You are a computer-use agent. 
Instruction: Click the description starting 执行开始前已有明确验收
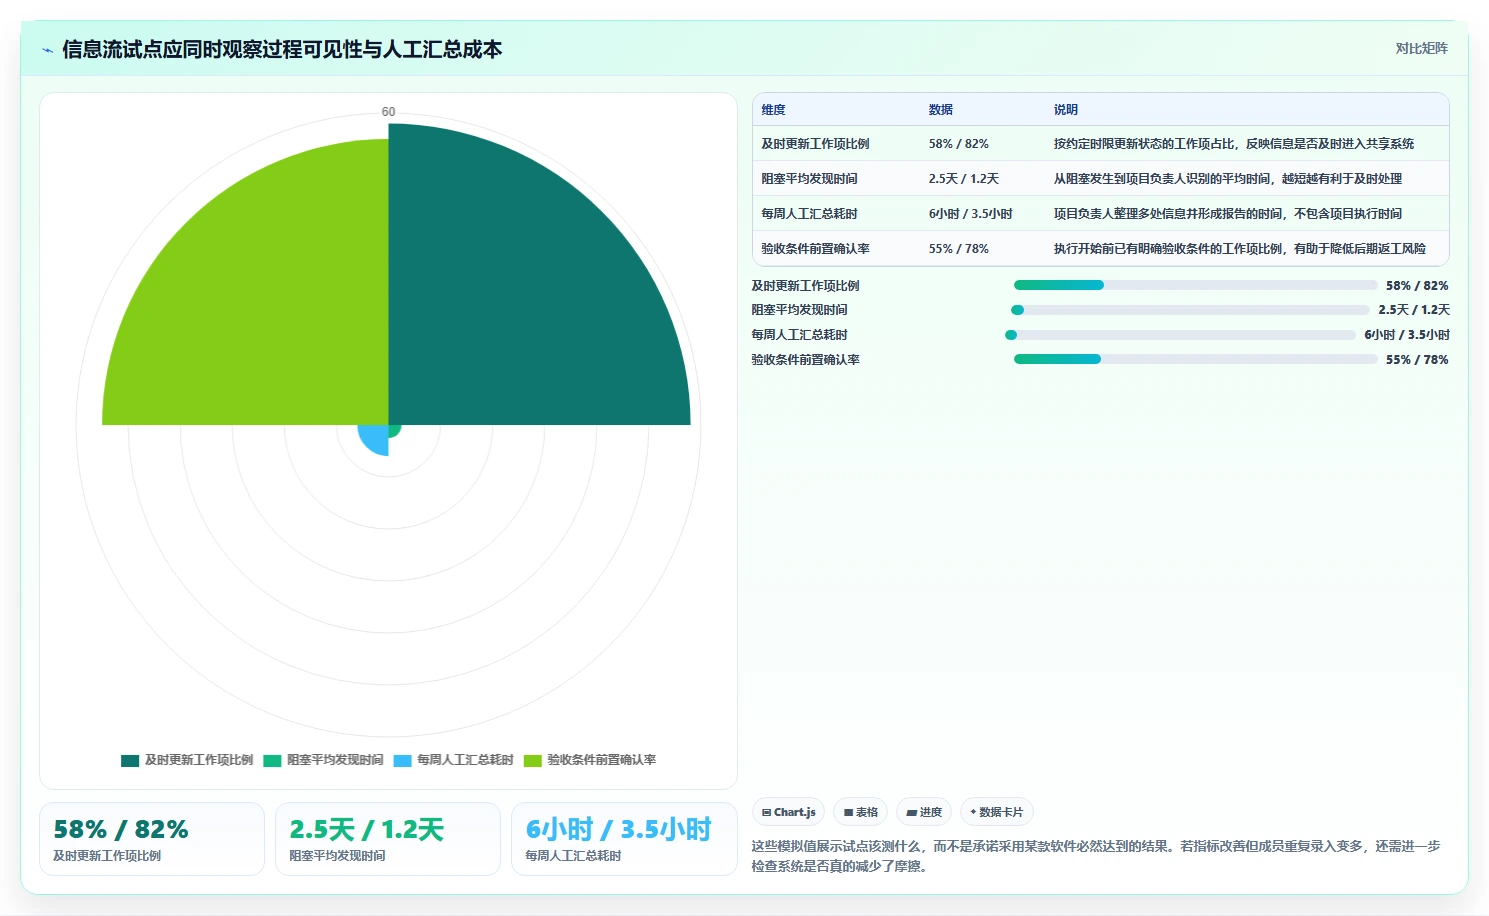point(1239,249)
